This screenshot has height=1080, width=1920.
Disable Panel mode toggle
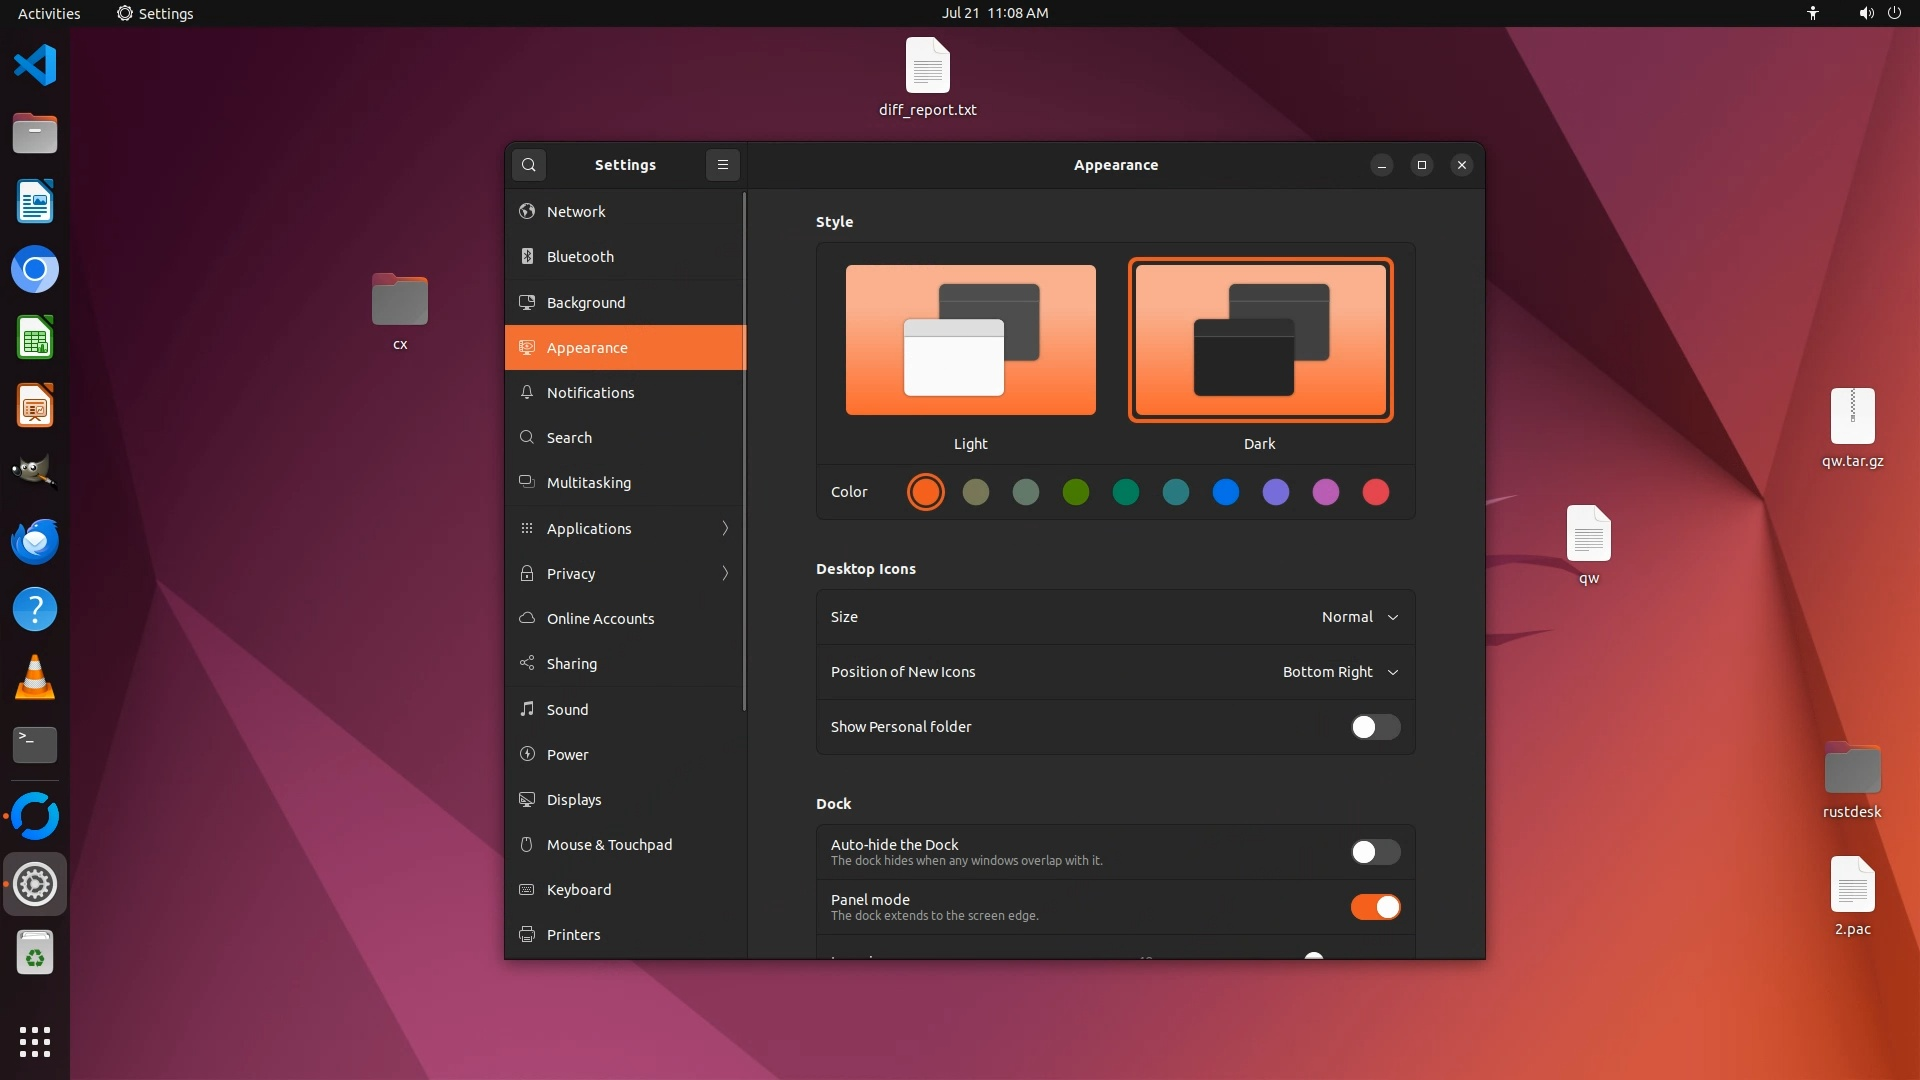pyautogui.click(x=1375, y=907)
